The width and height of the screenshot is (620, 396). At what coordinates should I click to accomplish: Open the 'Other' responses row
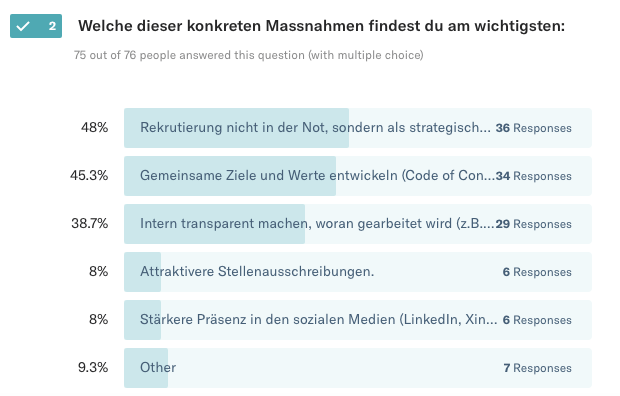click(x=357, y=368)
